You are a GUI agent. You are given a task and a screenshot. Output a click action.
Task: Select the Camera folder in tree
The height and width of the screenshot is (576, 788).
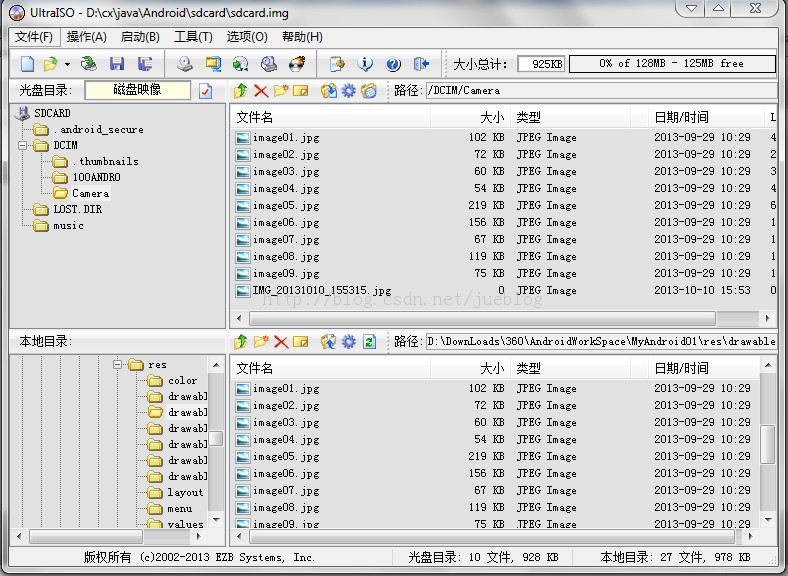point(90,194)
